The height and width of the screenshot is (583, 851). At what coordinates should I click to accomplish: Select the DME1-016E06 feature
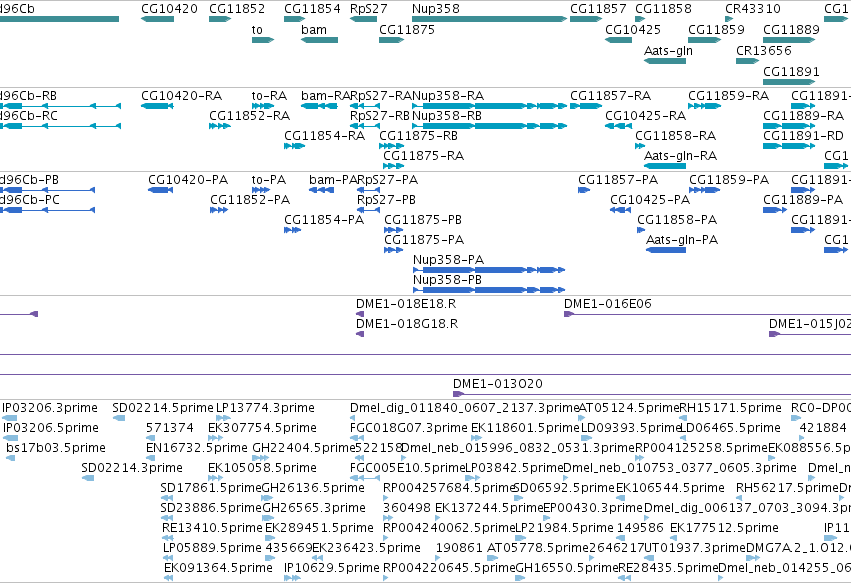(x=707, y=314)
